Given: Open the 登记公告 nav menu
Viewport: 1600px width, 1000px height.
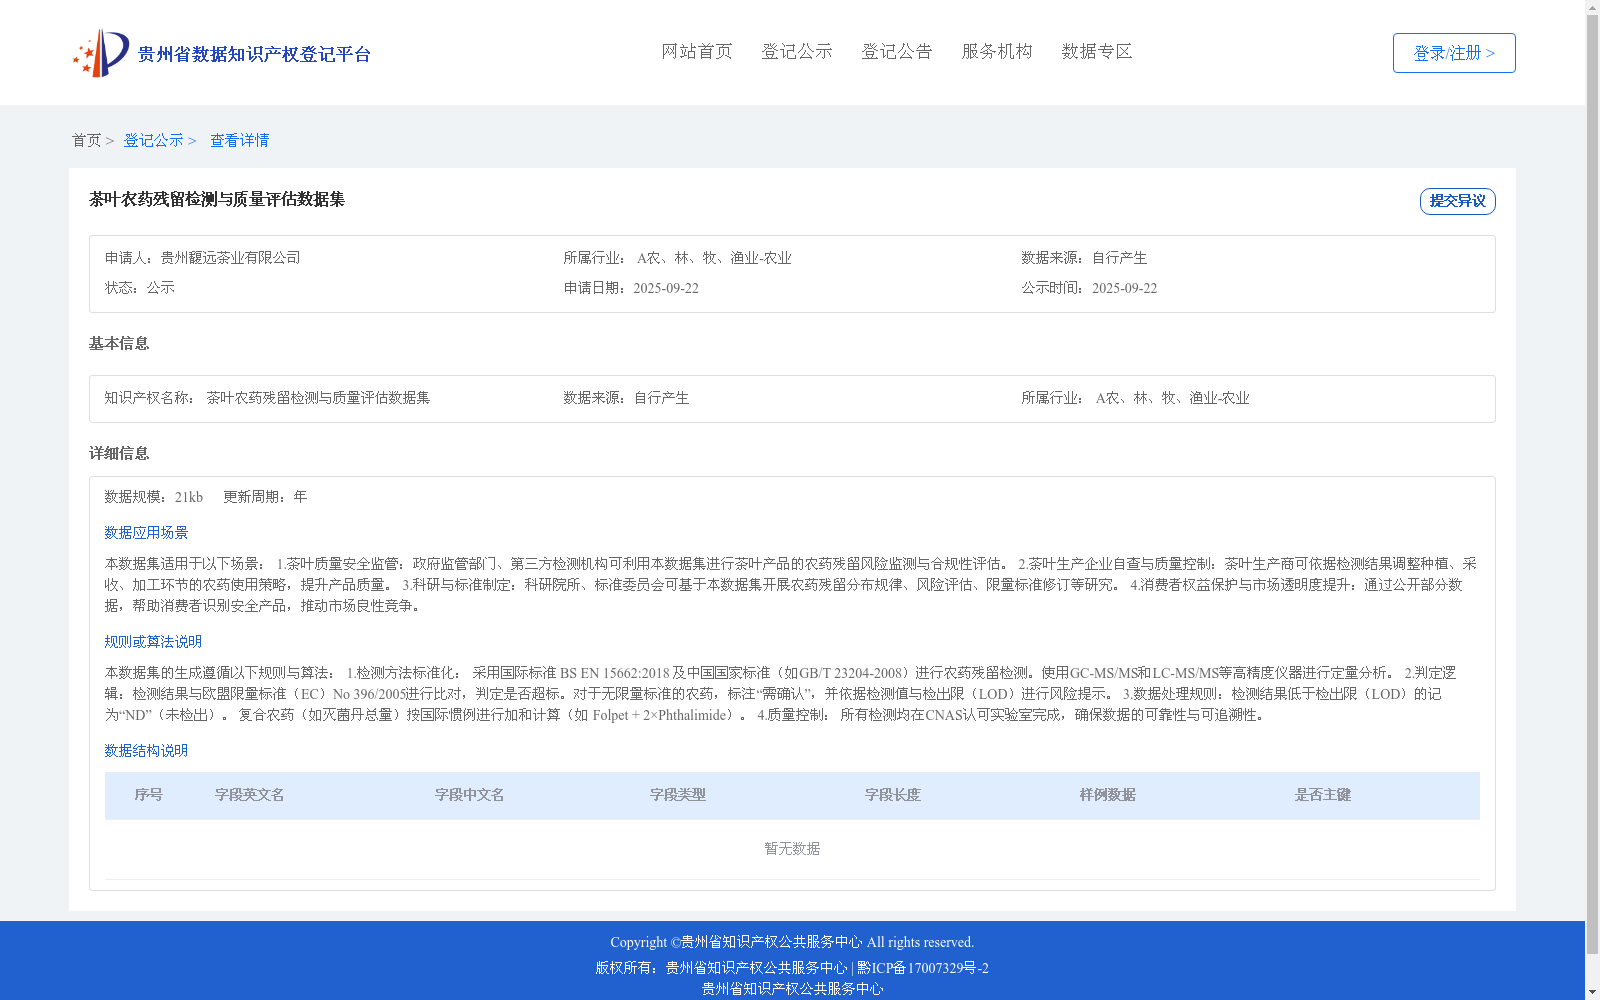Looking at the screenshot, I should coord(897,51).
